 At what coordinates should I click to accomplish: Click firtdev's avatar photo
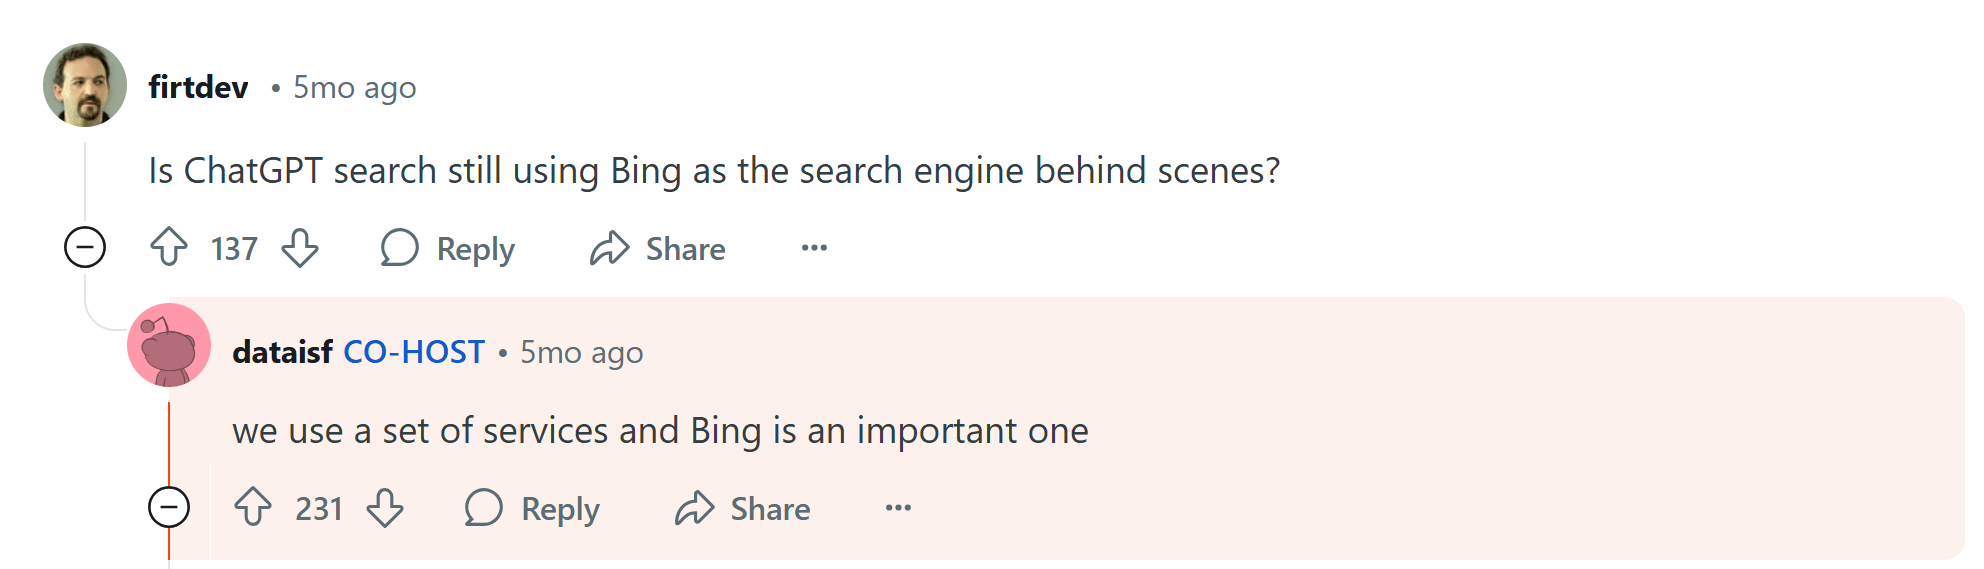pyautogui.click(x=85, y=85)
